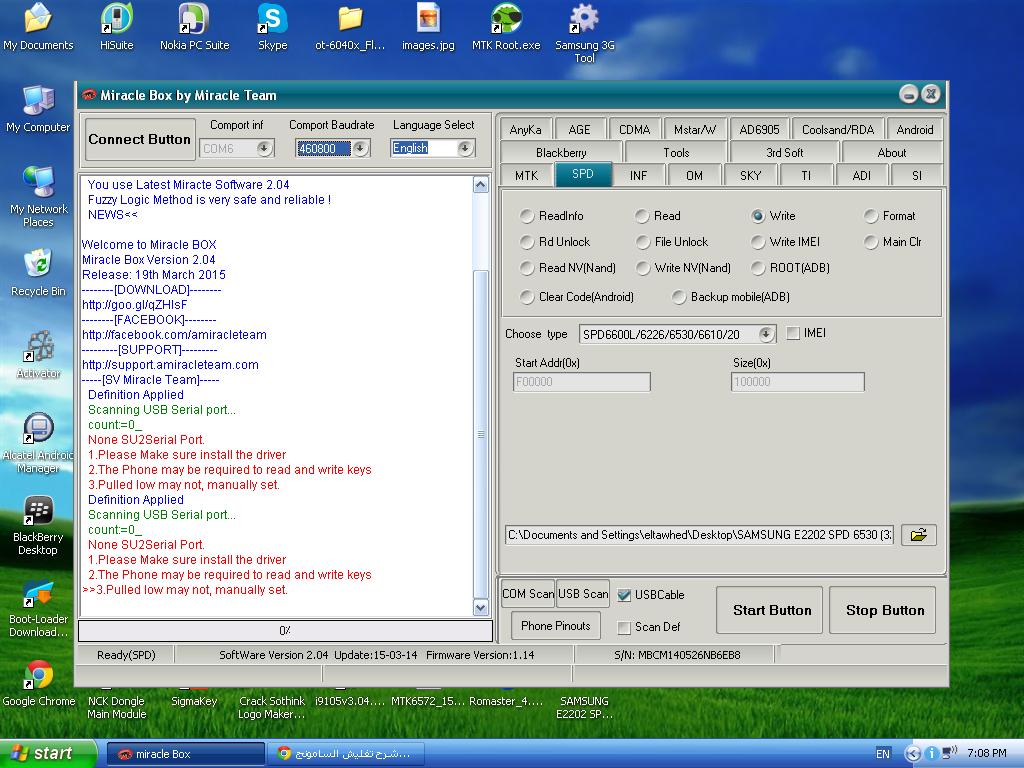This screenshot has width=1024, height=768.
Task: Open Phone Pinouts button
Action: [x=555, y=626]
